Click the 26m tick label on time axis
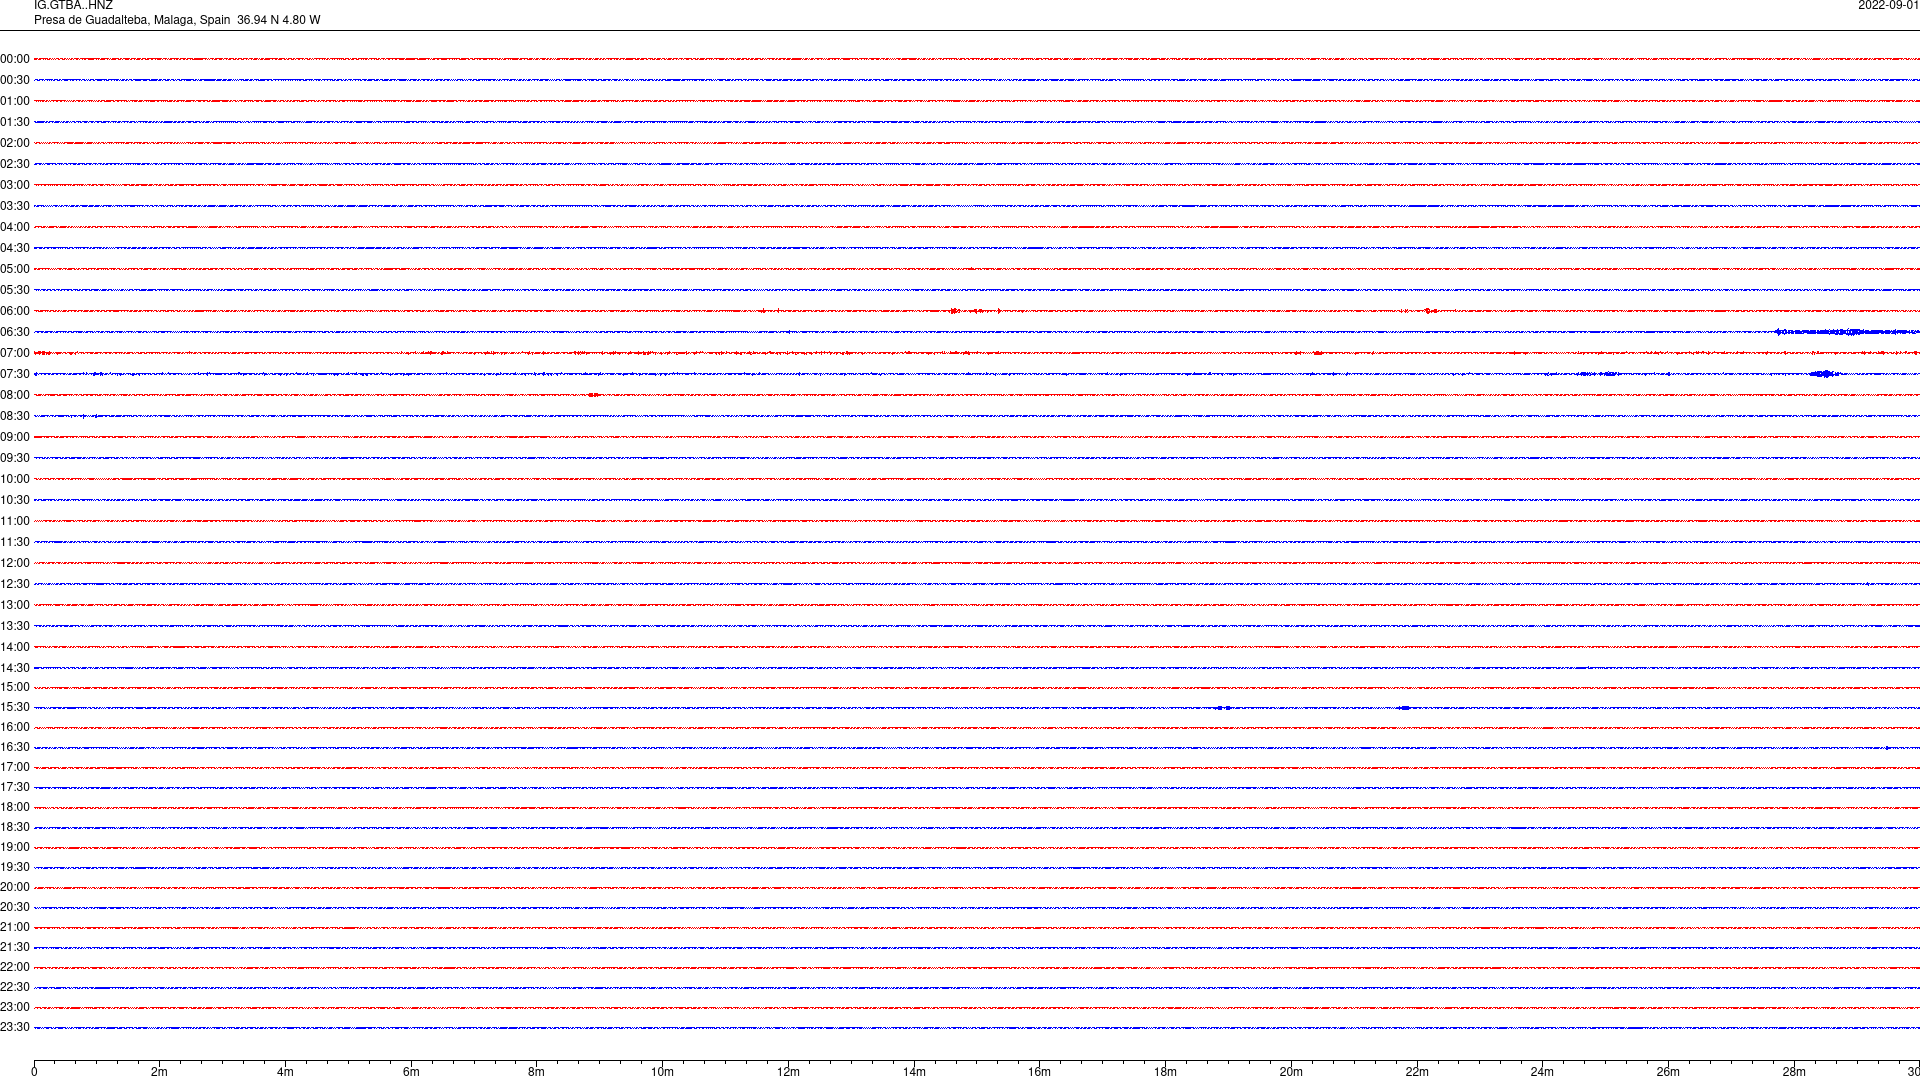1920x1080 pixels. pyautogui.click(x=1668, y=1072)
